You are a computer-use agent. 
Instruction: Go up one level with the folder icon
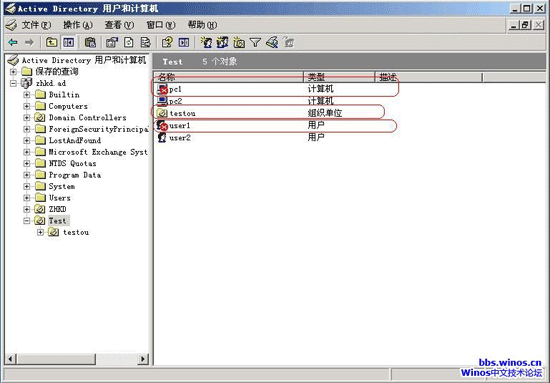[52, 42]
